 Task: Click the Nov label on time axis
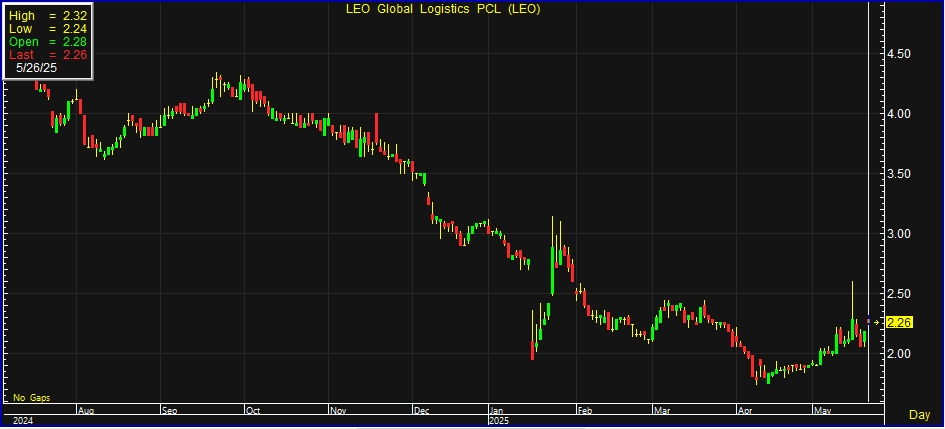[x=338, y=410]
